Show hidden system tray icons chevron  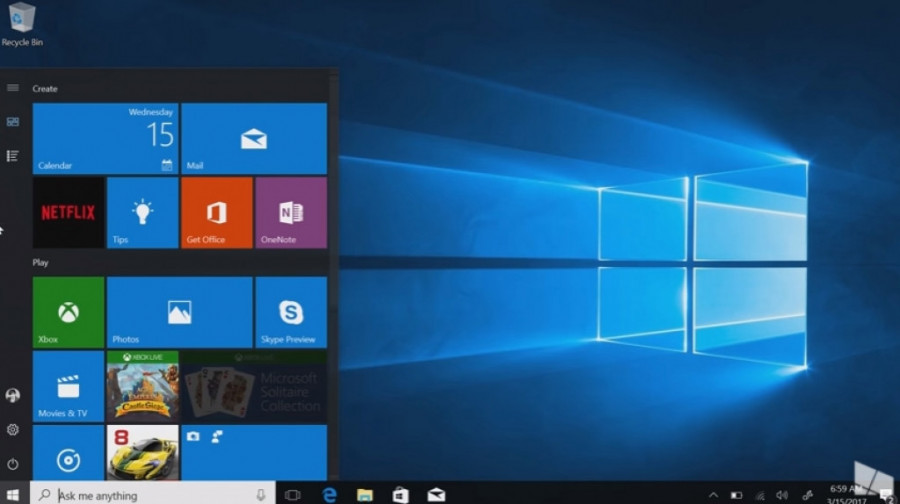(x=713, y=495)
